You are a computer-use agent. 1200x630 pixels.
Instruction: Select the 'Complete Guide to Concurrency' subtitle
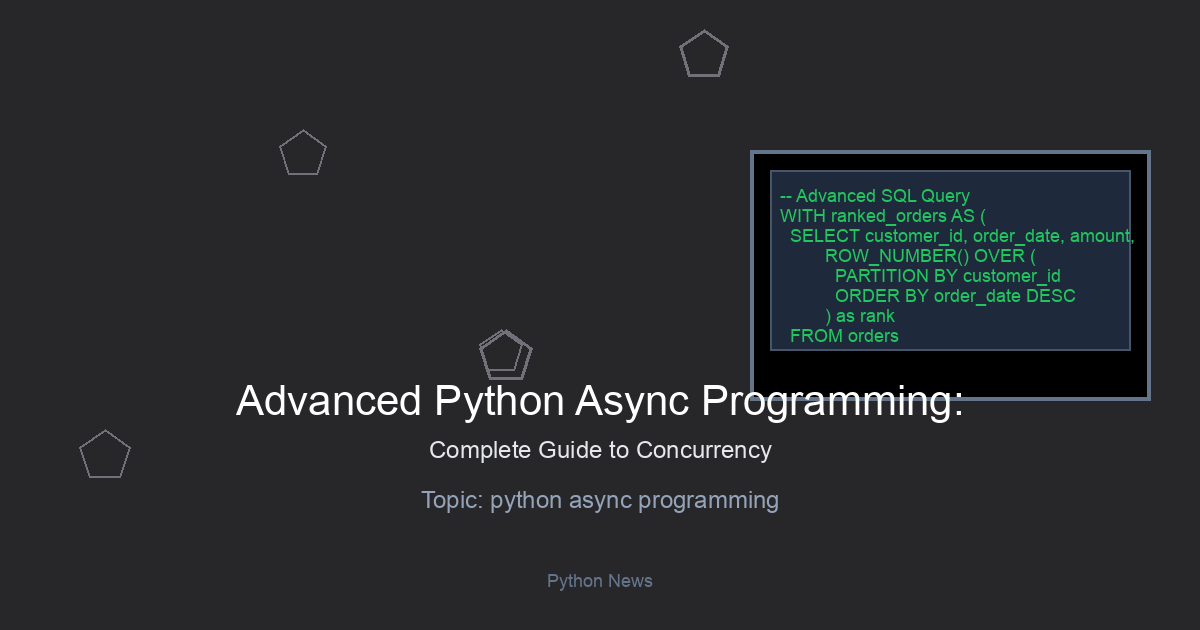600,450
